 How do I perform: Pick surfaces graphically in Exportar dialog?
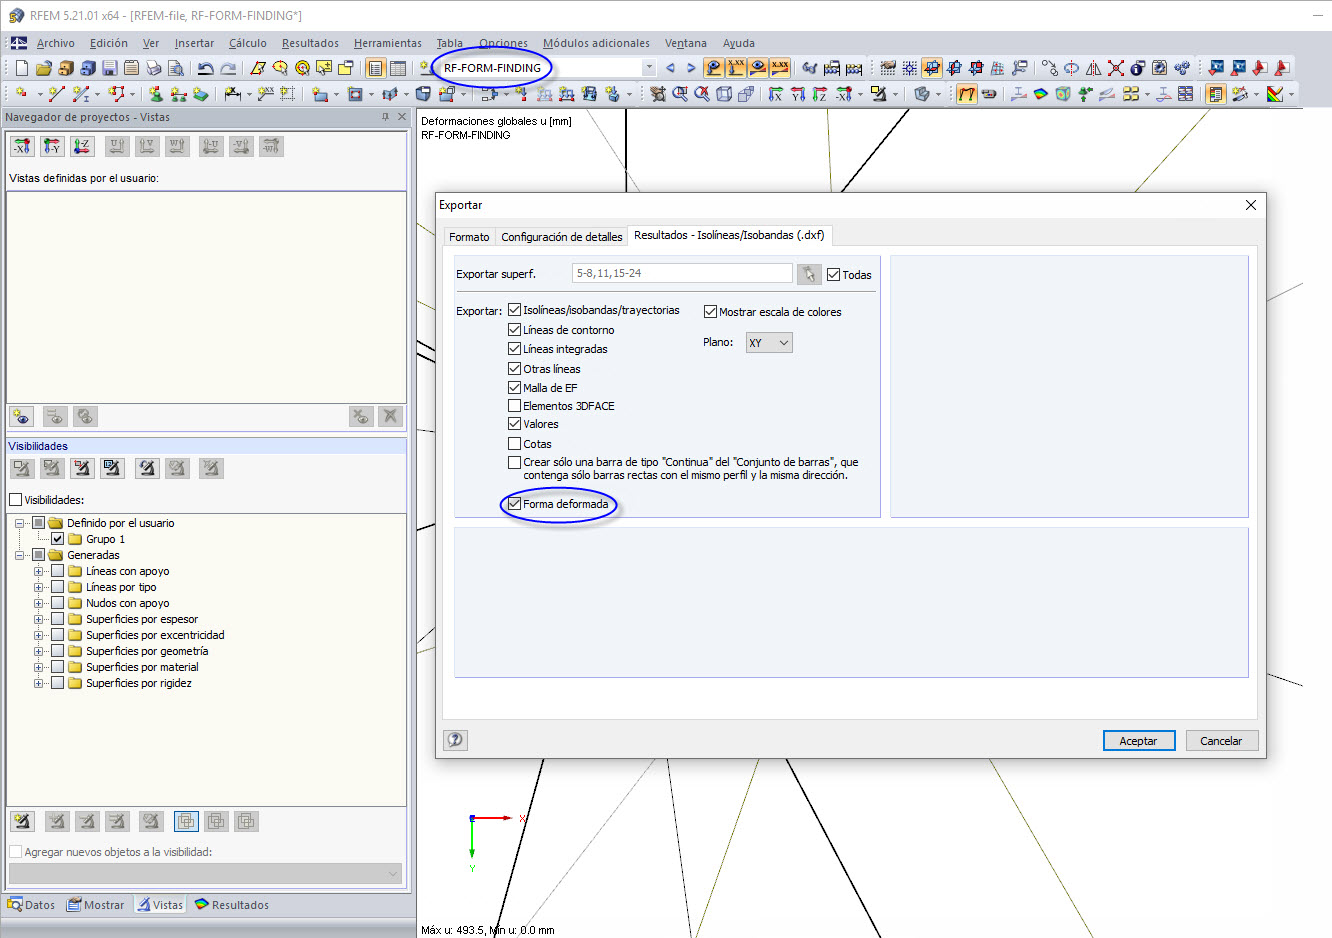(809, 274)
